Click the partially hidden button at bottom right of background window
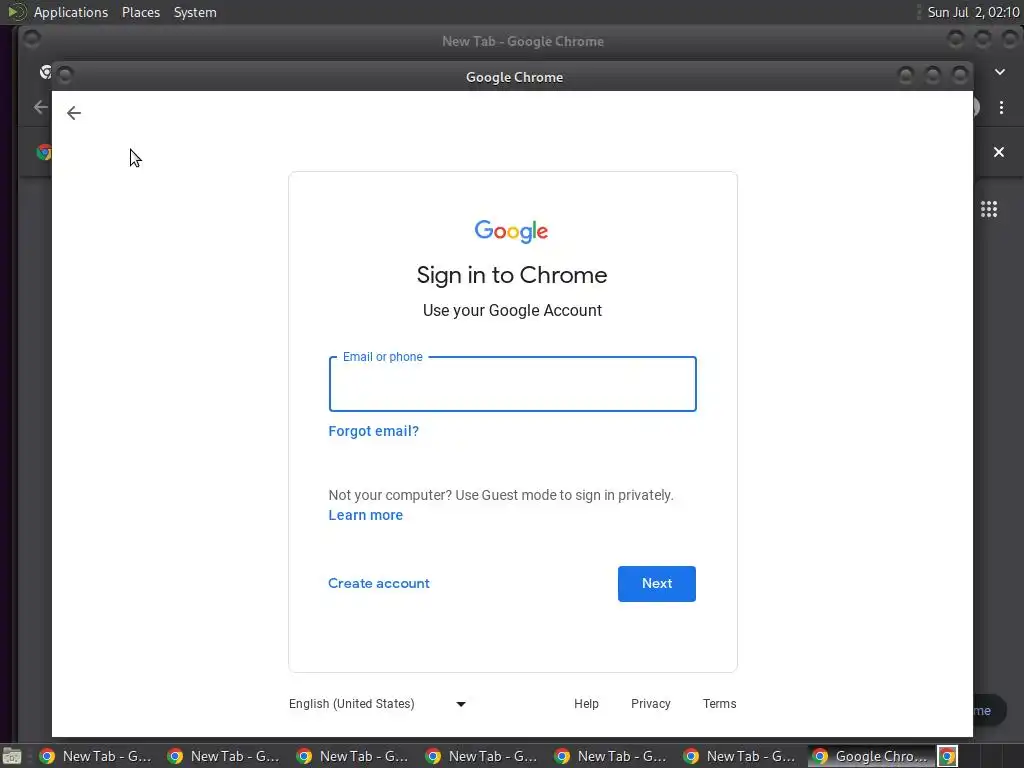The width and height of the screenshot is (1024, 768). (x=989, y=711)
